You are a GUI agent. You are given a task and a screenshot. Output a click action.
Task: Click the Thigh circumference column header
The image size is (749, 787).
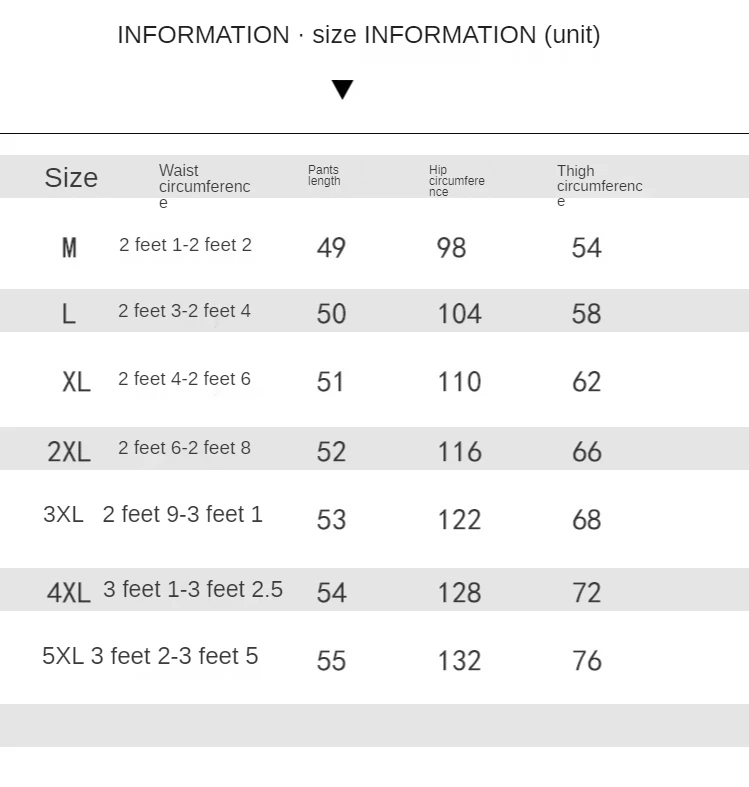pyautogui.click(x=599, y=186)
